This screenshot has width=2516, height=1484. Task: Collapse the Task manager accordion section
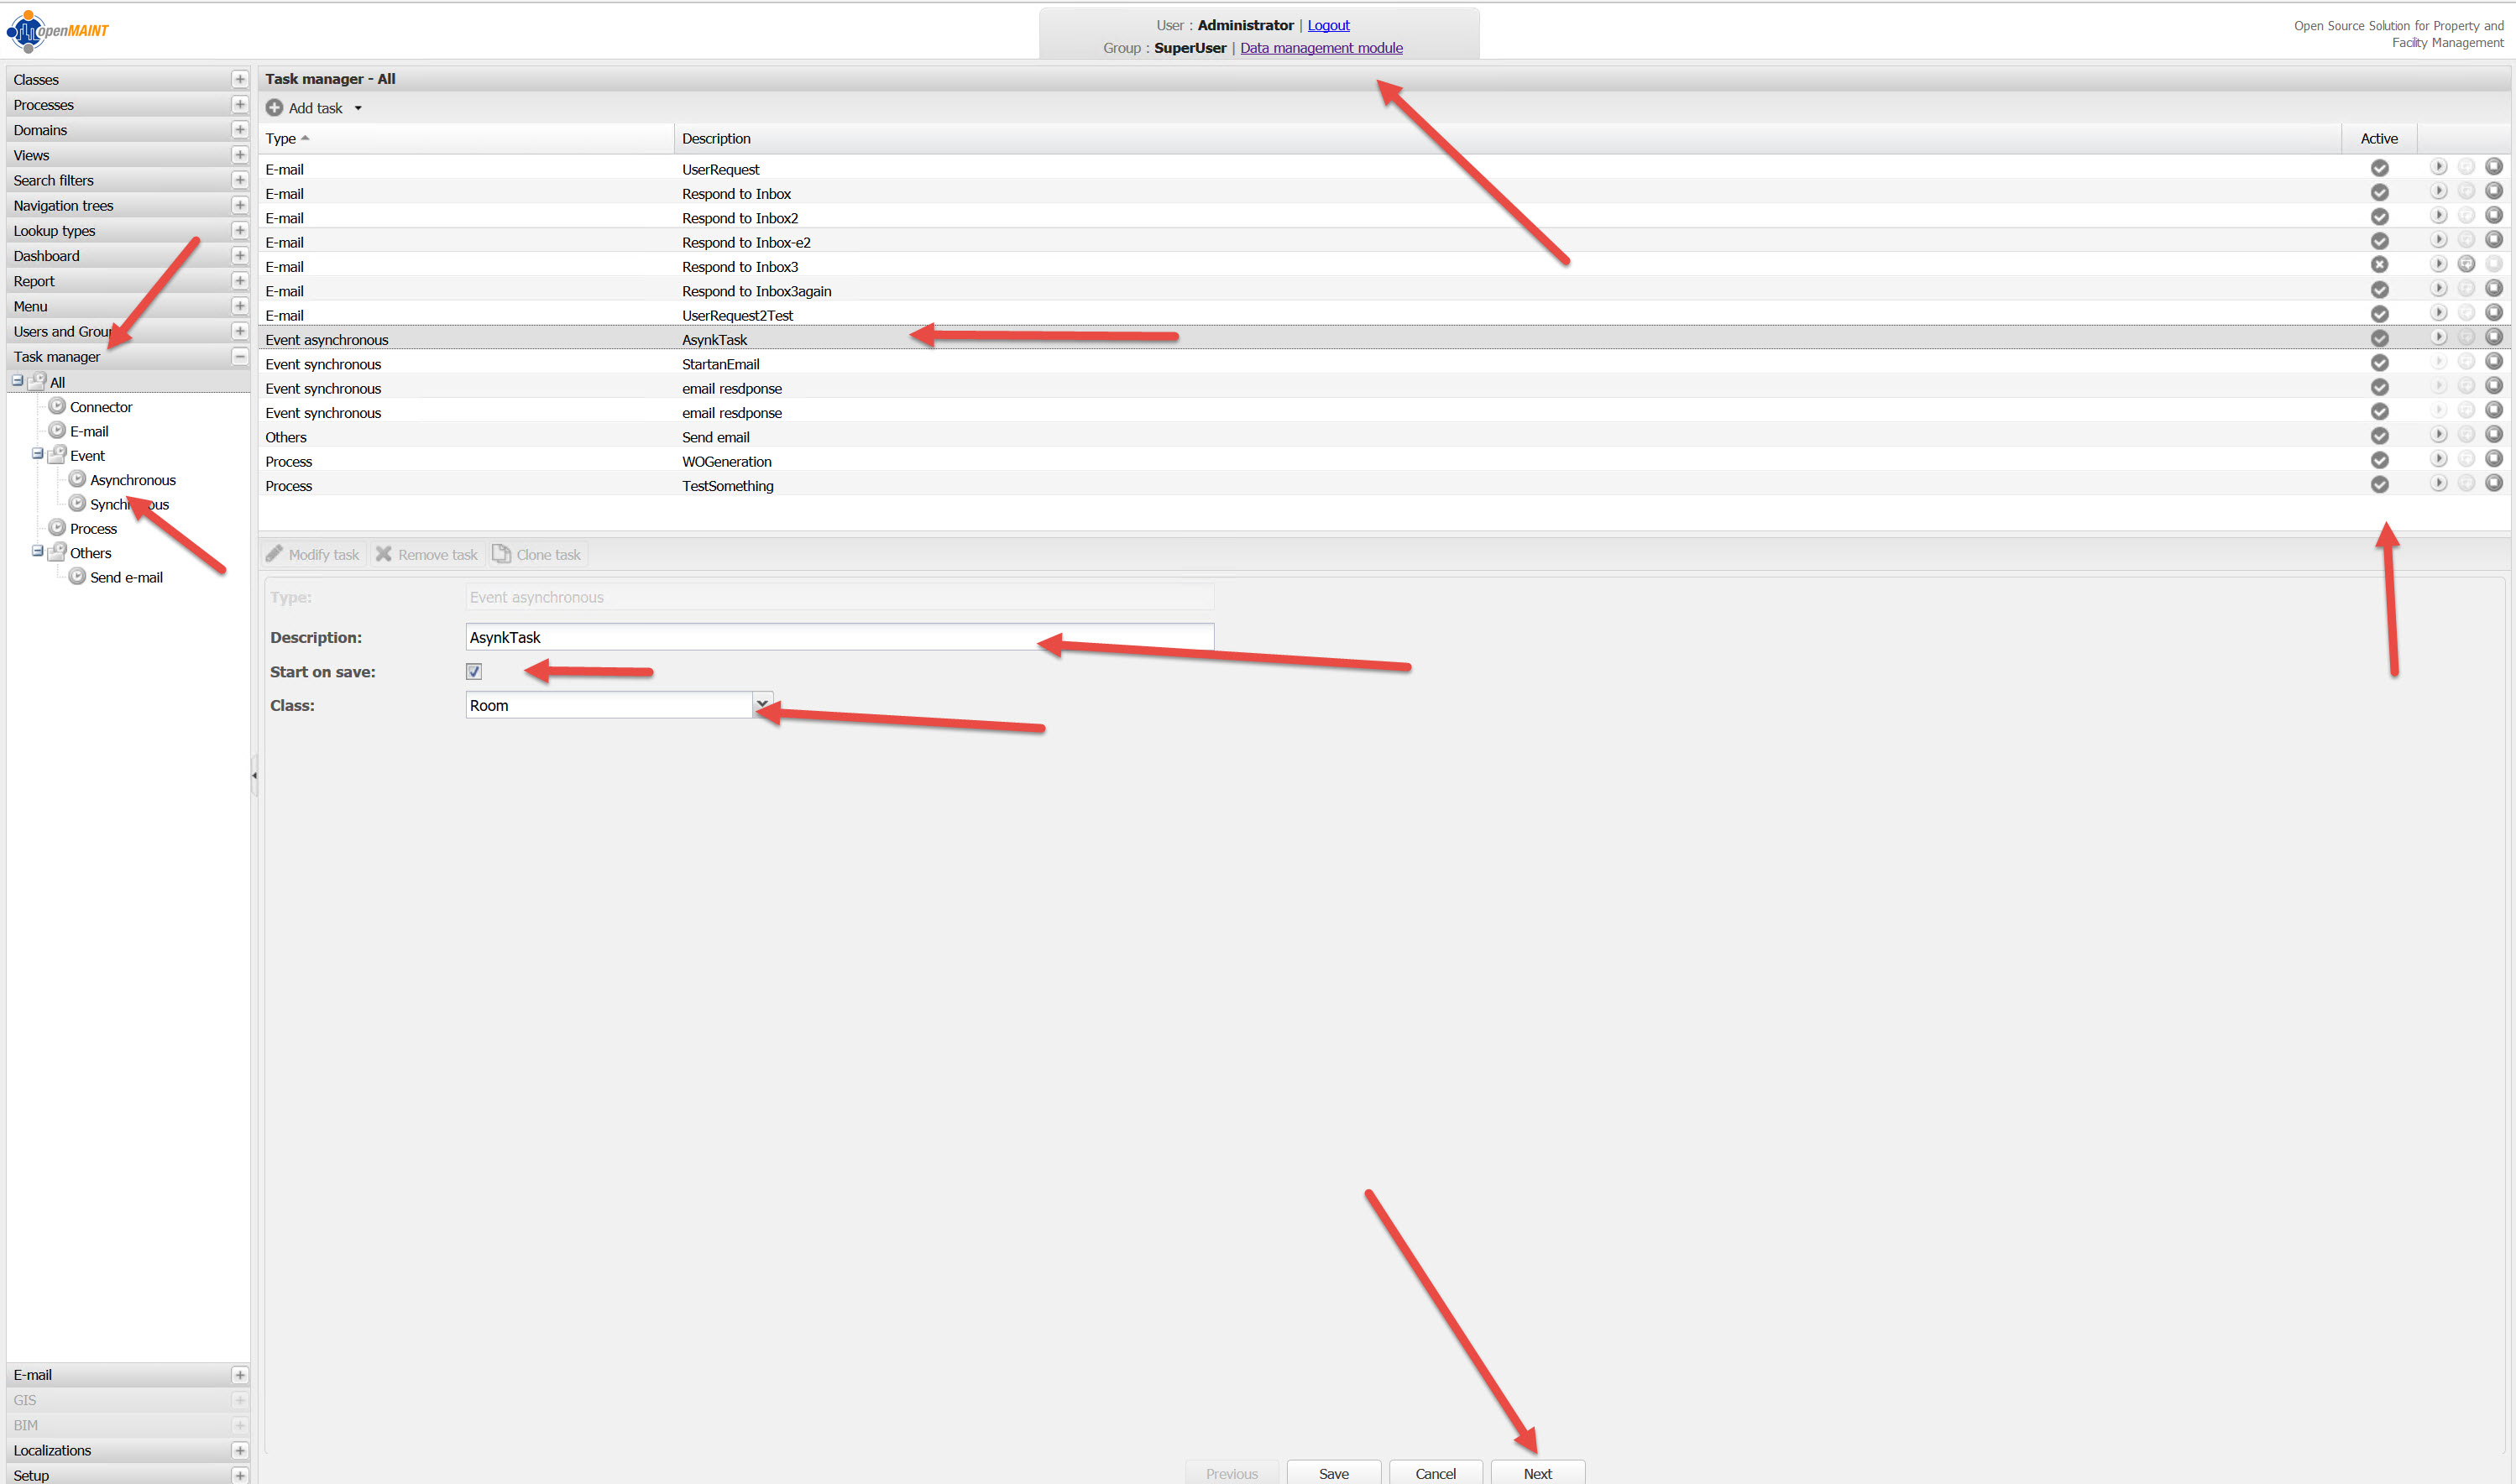click(x=240, y=357)
